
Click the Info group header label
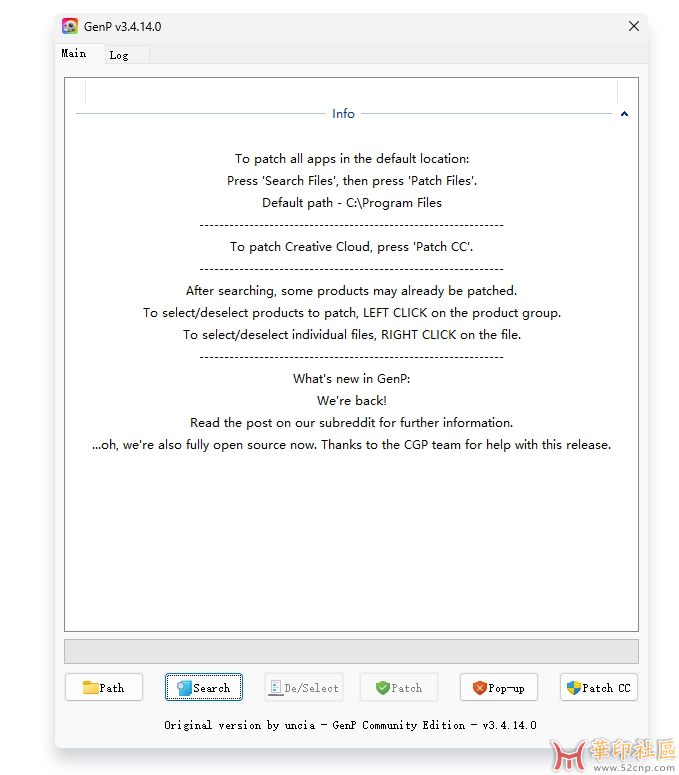[x=343, y=114]
